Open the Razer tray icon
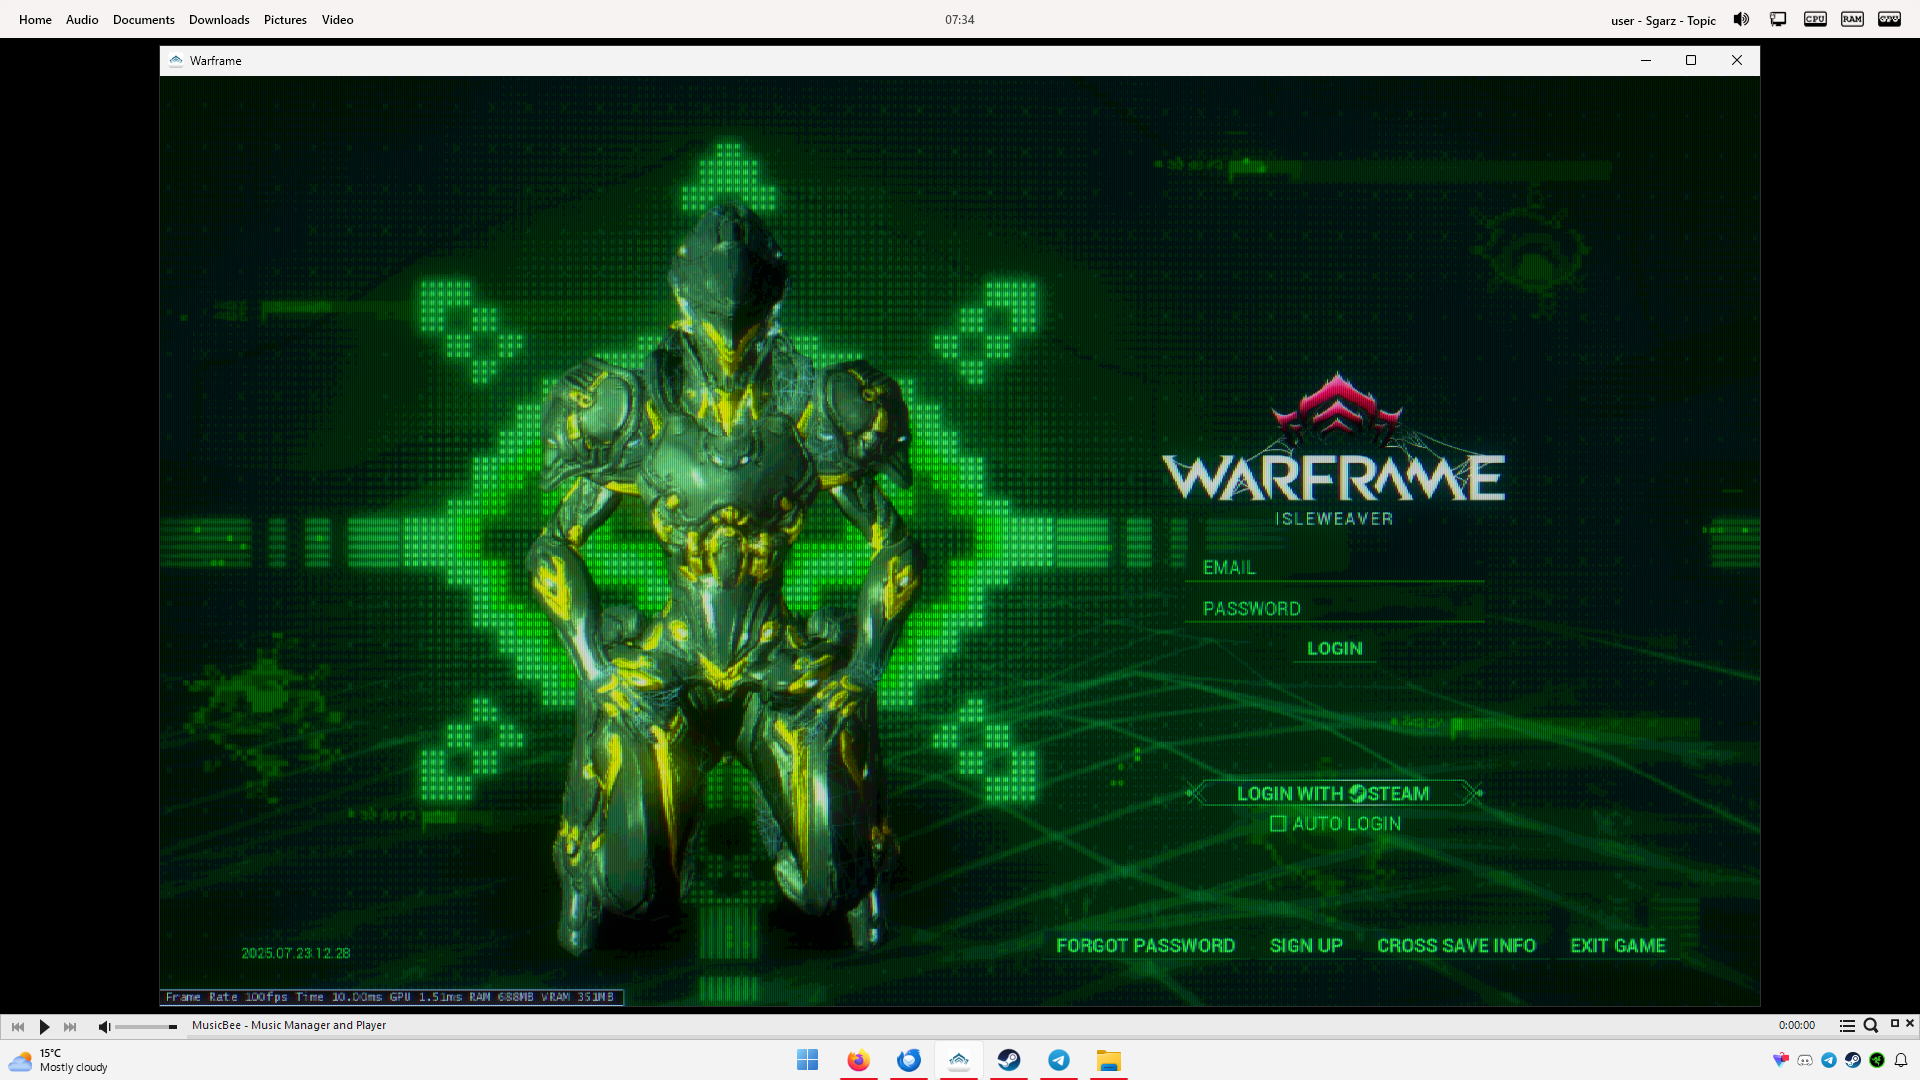The height and width of the screenshot is (1080, 1920). pos(1877,1060)
